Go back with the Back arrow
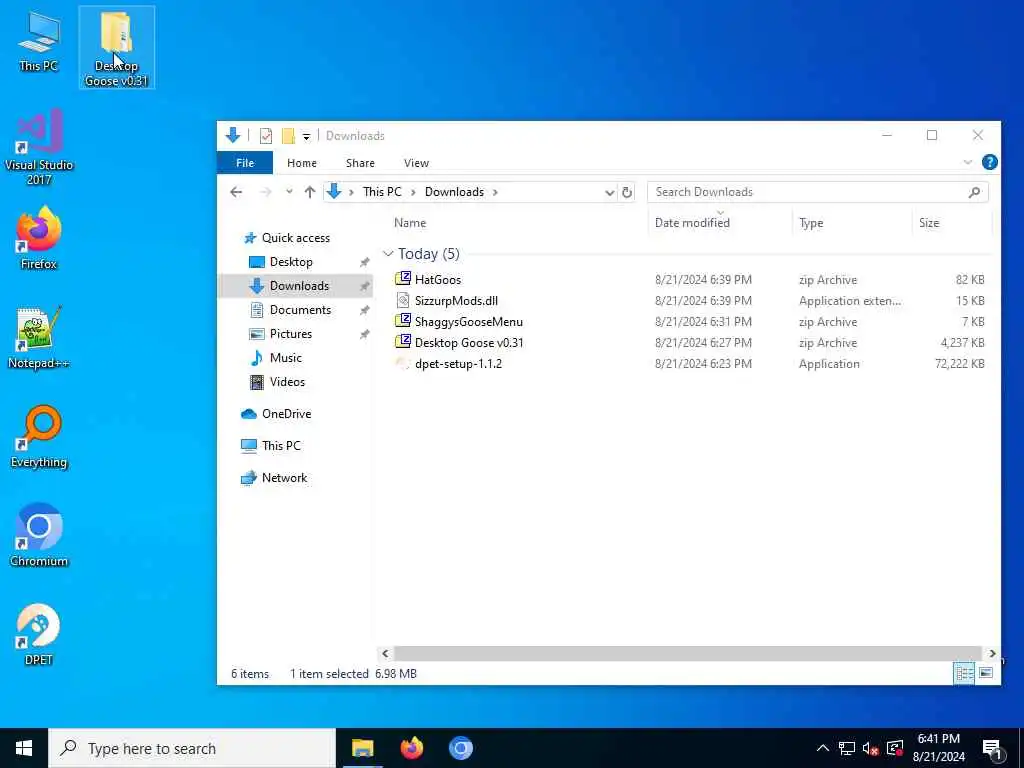Viewport: 1024px width, 768px height. [x=236, y=192]
